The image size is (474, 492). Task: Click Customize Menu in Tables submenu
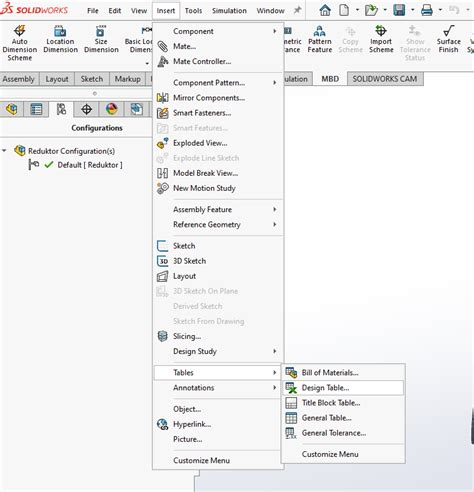coord(343,454)
